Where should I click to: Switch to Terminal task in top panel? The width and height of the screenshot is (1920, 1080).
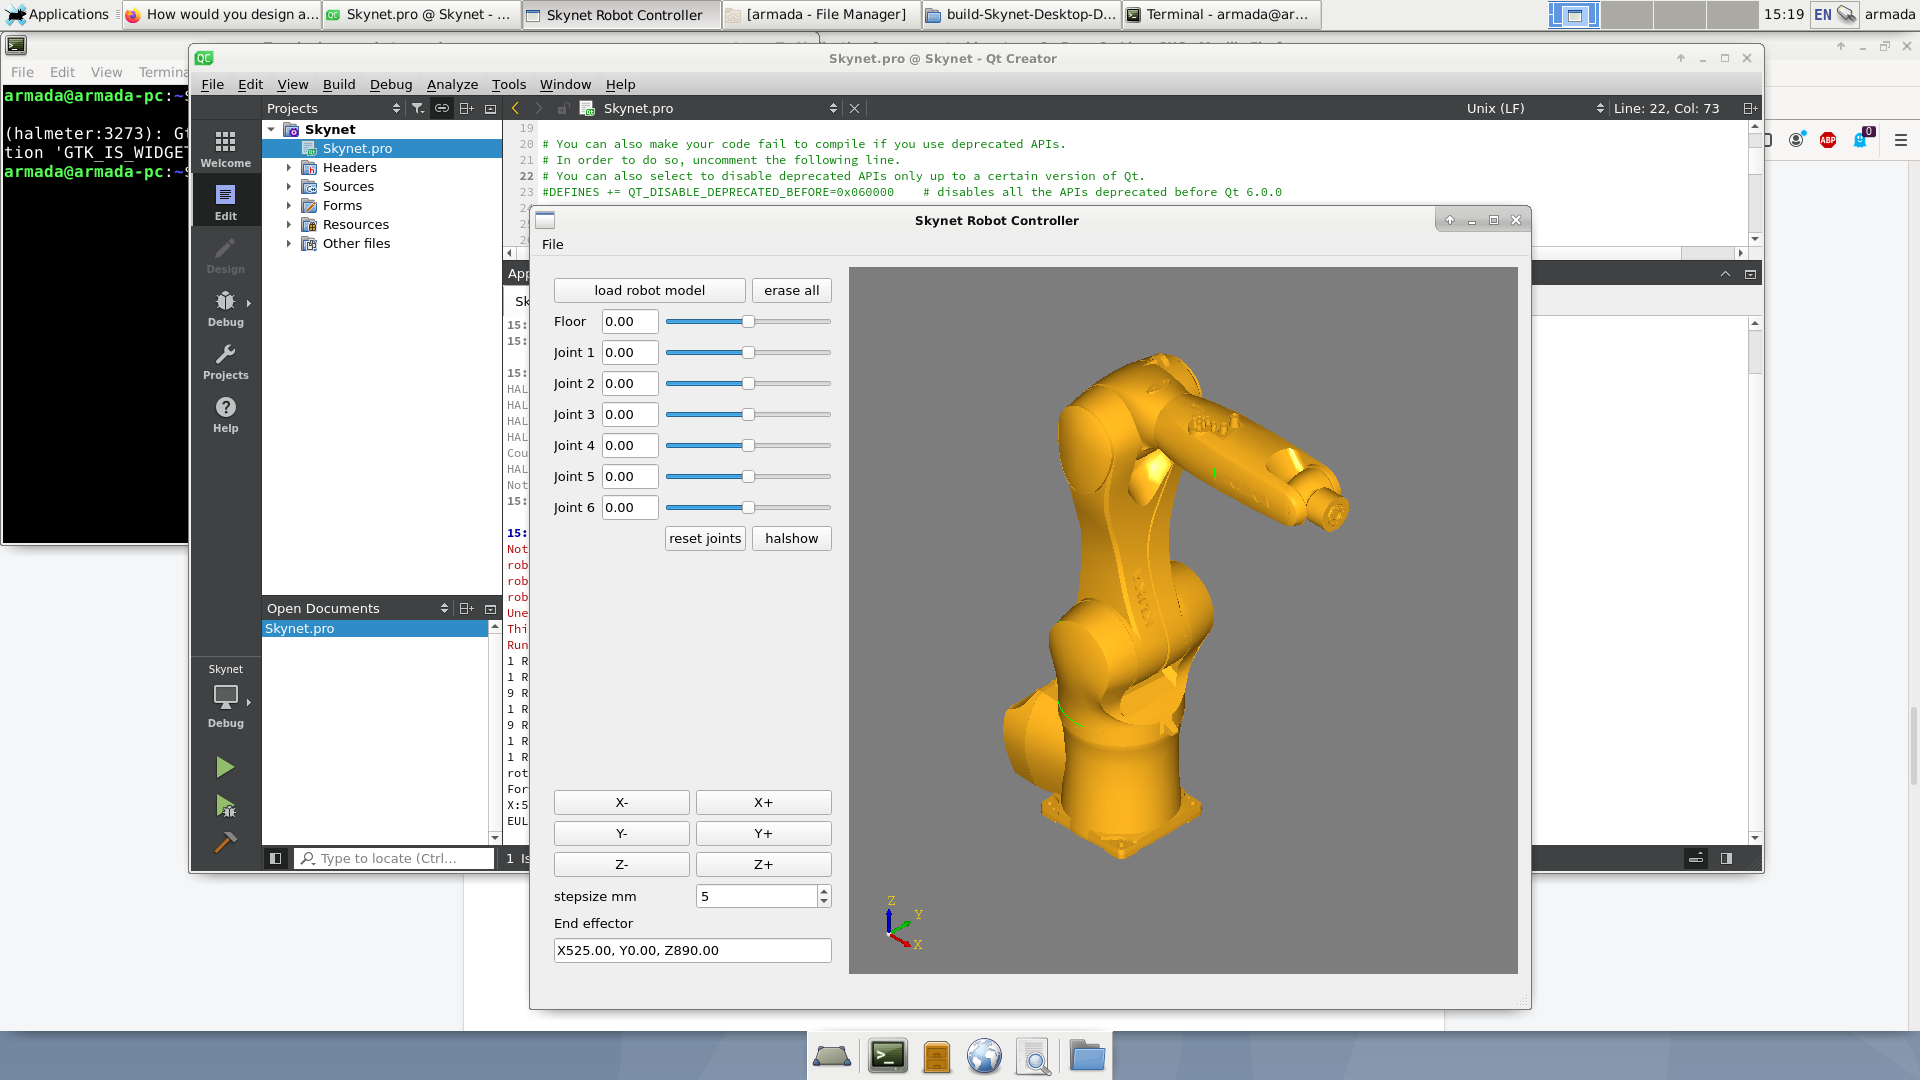pyautogui.click(x=1221, y=14)
